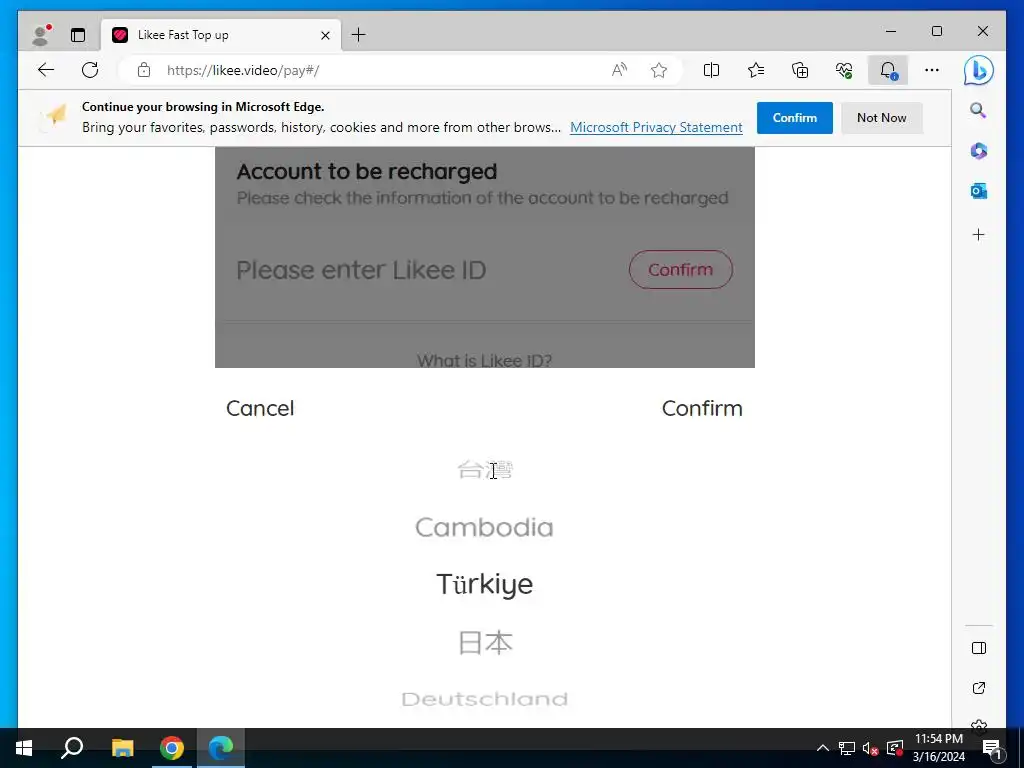Screen dimensions: 1024x768
Task: Toggle split screen view
Action: point(711,70)
